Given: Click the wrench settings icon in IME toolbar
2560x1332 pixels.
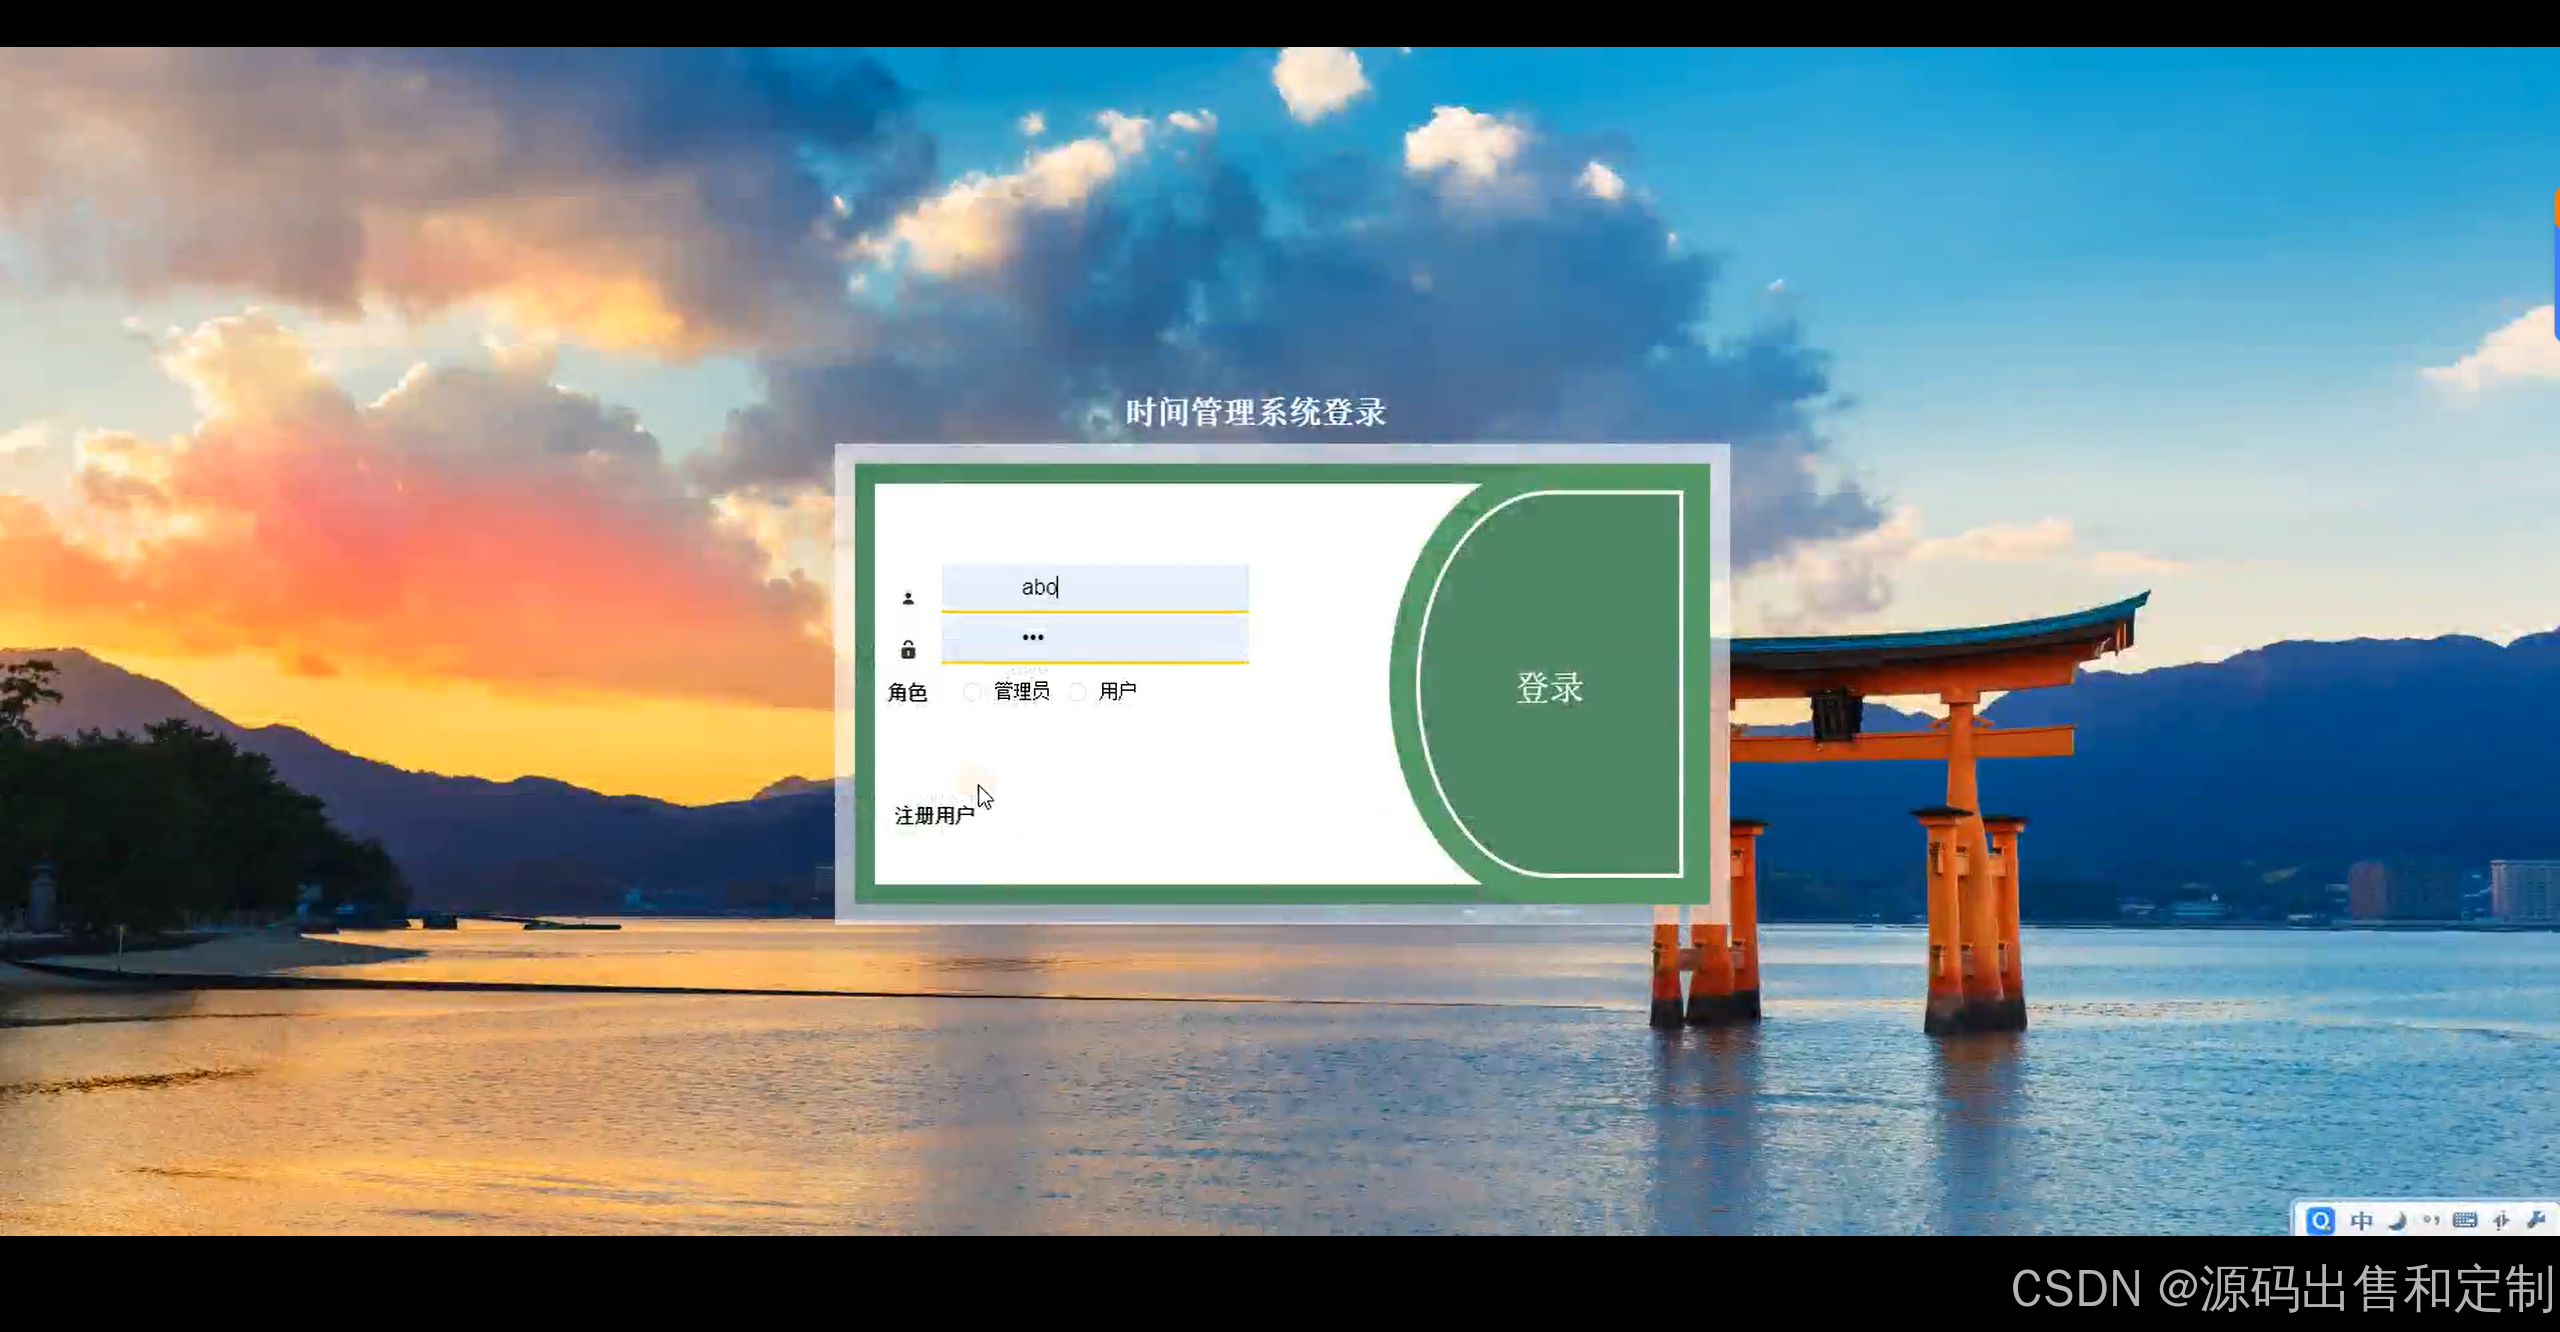Looking at the screenshot, I should (x=2535, y=1219).
